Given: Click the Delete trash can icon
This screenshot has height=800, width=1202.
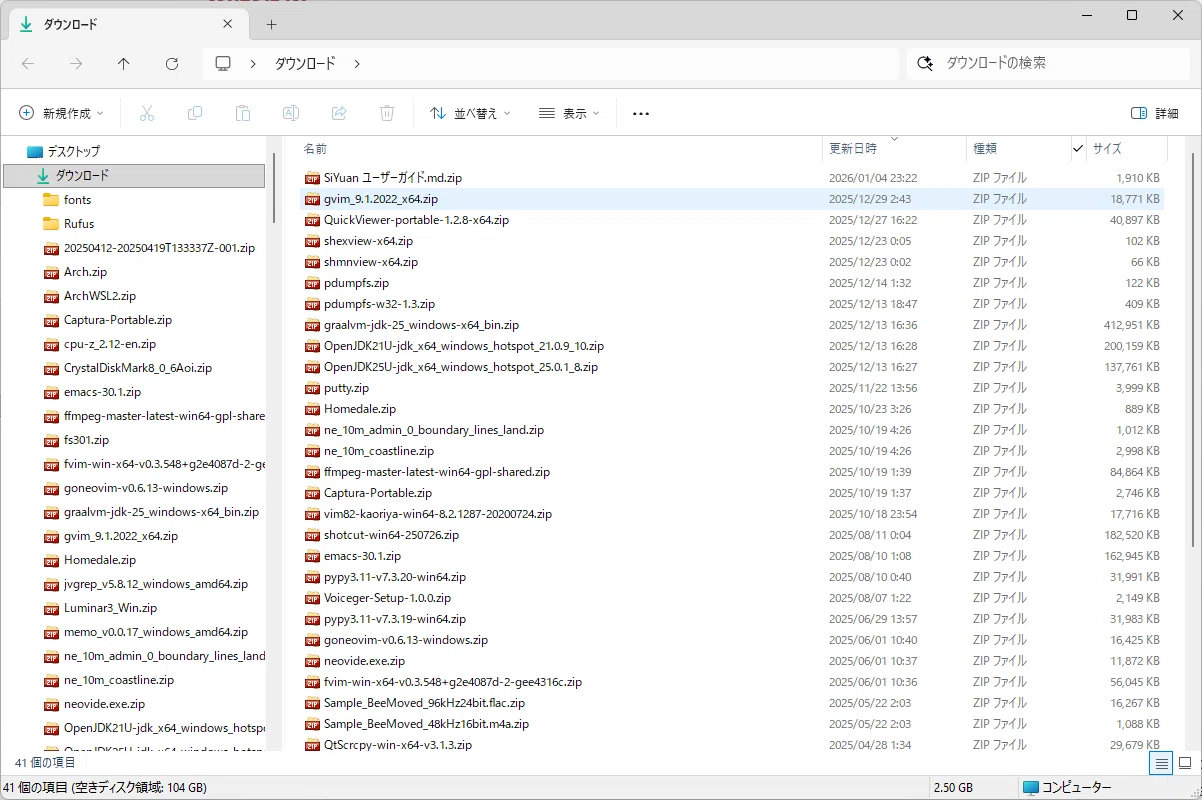Looking at the screenshot, I should pos(387,113).
